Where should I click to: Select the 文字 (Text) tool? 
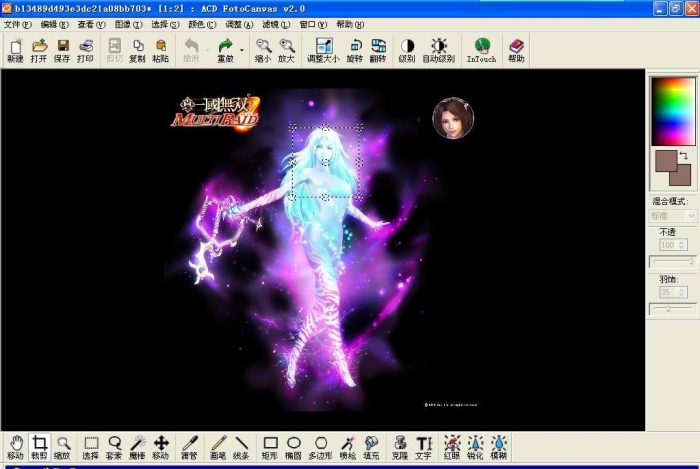pos(423,448)
